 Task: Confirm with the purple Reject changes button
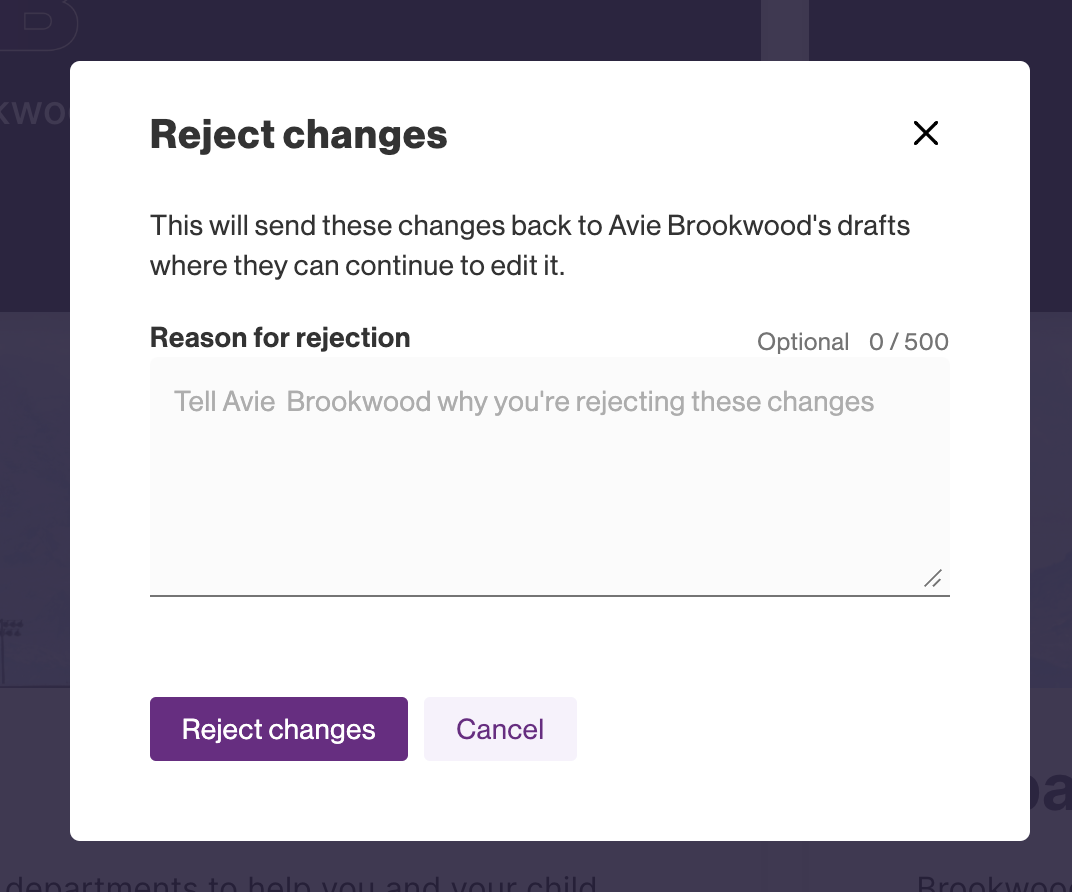(279, 729)
